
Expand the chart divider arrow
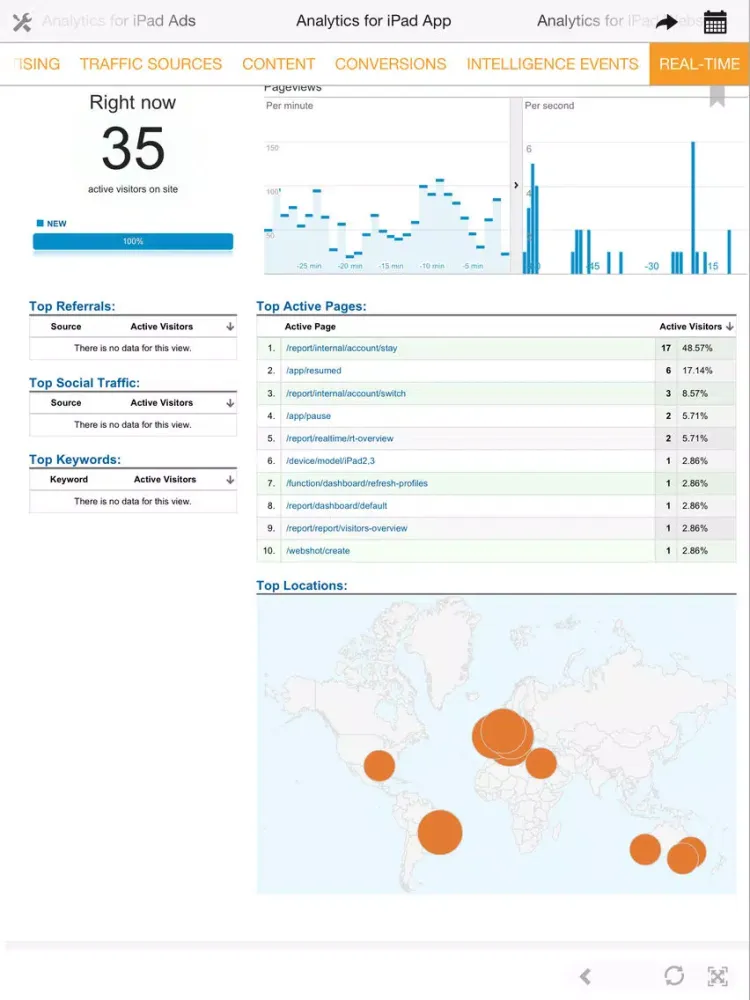point(516,185)
